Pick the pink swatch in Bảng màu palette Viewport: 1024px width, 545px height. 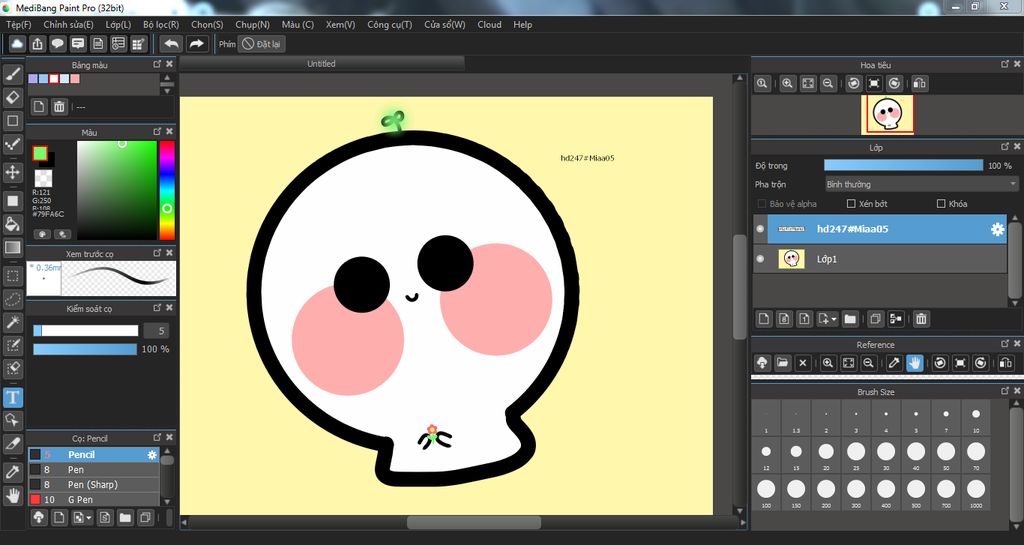(x=75, y=79)
